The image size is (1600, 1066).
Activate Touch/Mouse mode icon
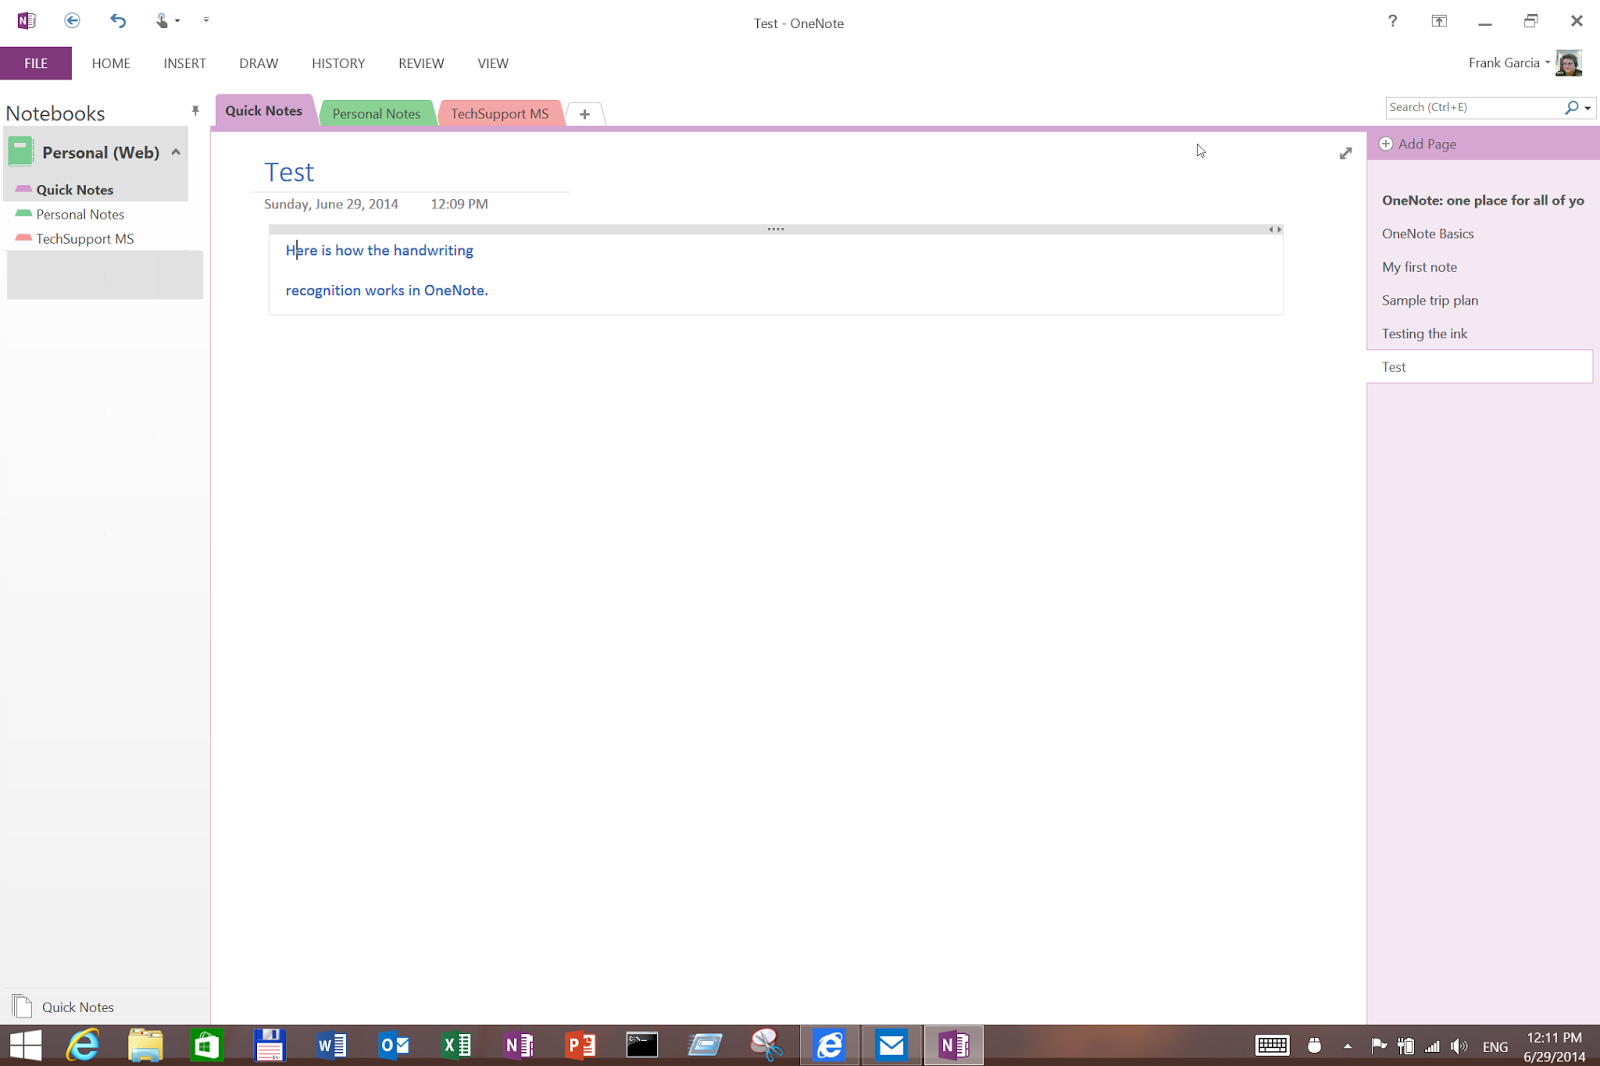[x=160, y=20]
